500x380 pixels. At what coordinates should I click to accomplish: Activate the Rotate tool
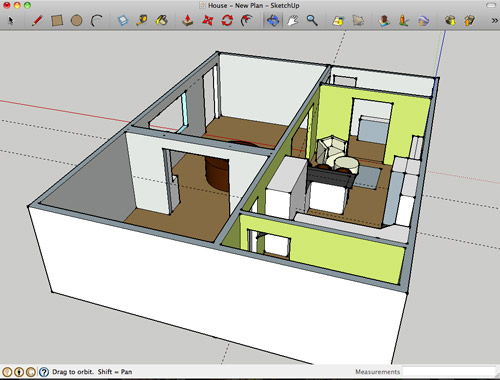pos(227,21)
